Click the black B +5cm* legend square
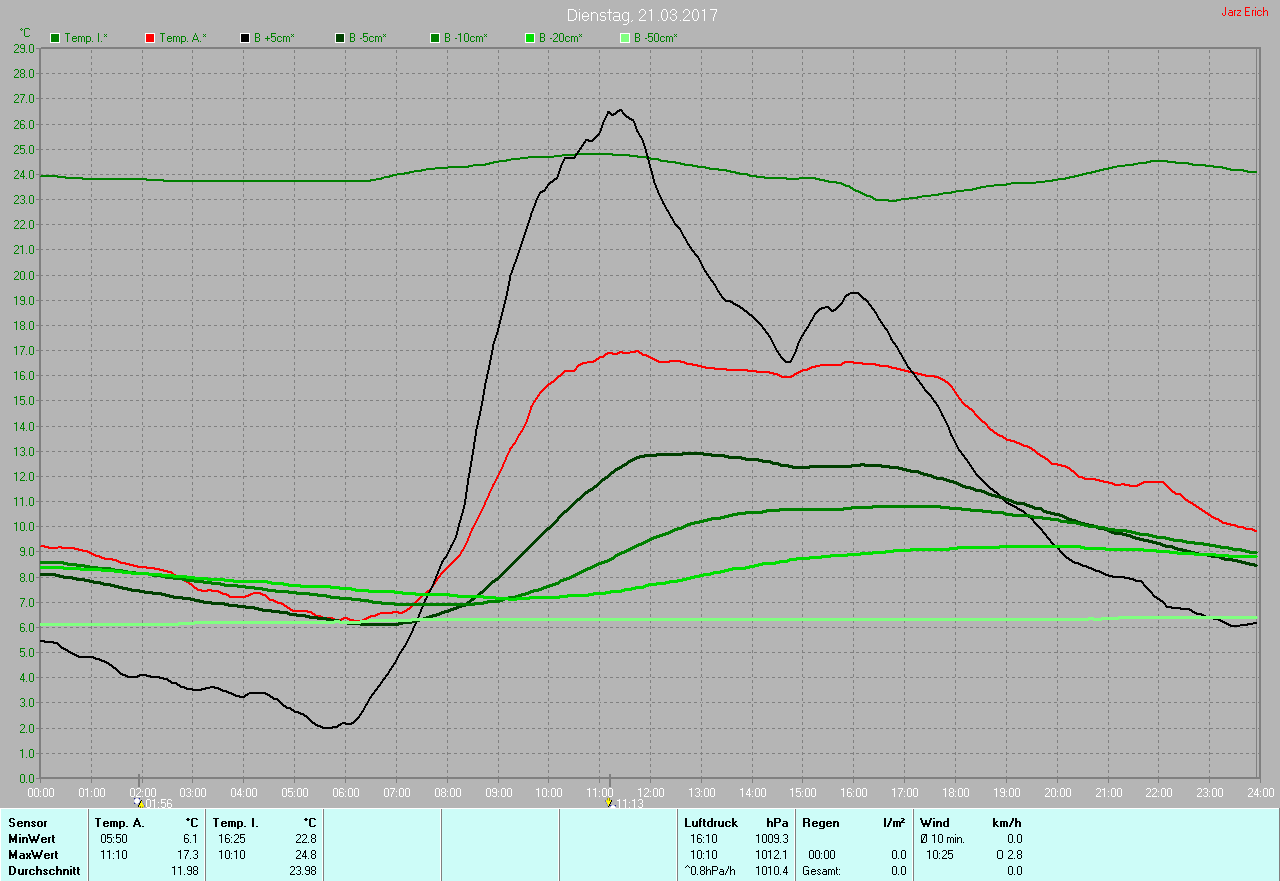This screenshot has width=1280, height=881. click(245, 38)
